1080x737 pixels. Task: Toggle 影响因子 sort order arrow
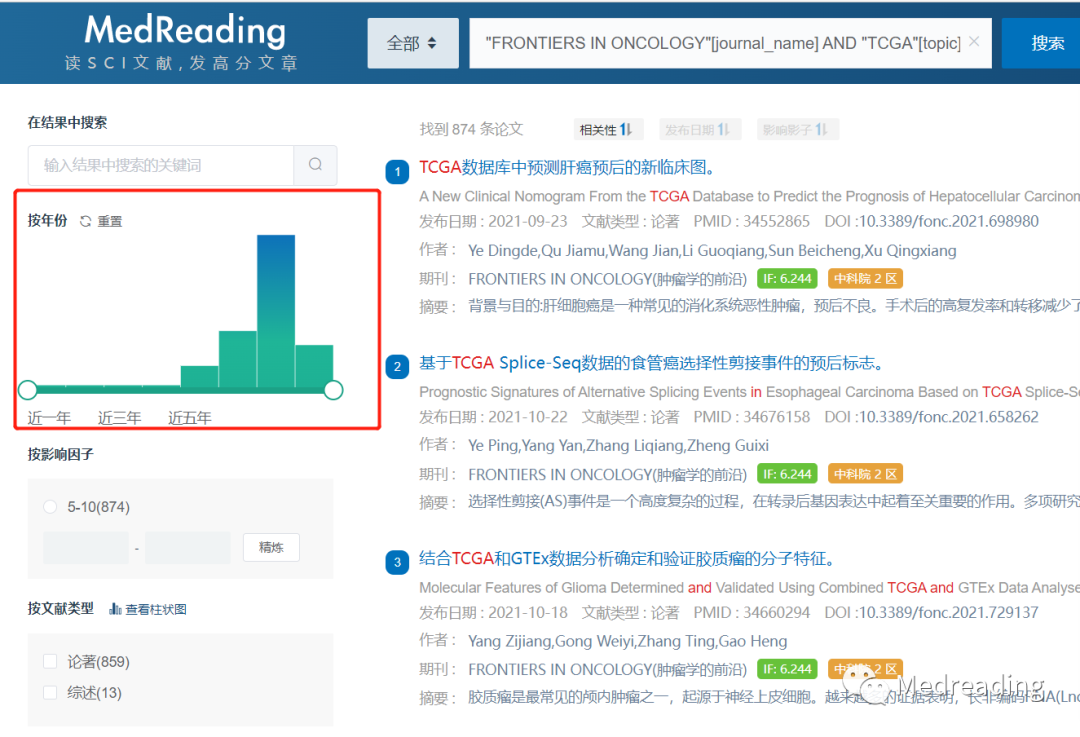pyautogui.click(x=821, y=128)
